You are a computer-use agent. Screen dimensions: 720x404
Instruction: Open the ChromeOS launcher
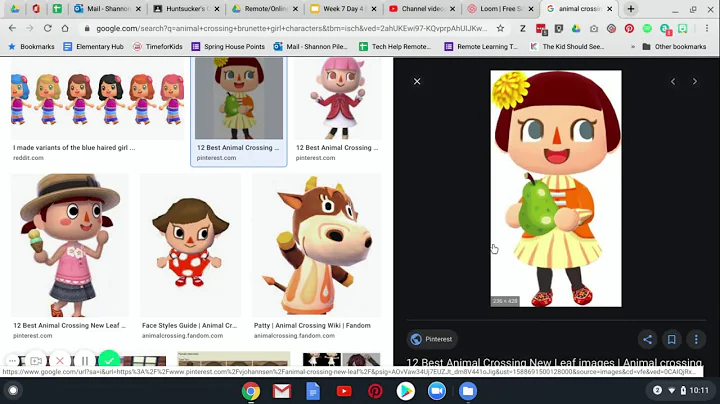pos(13,391)
